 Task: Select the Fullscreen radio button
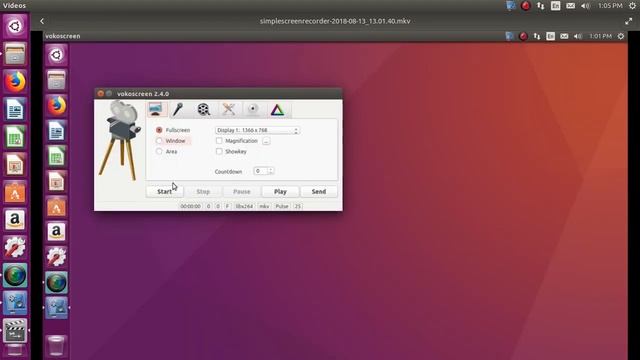(x=159, y=130)
